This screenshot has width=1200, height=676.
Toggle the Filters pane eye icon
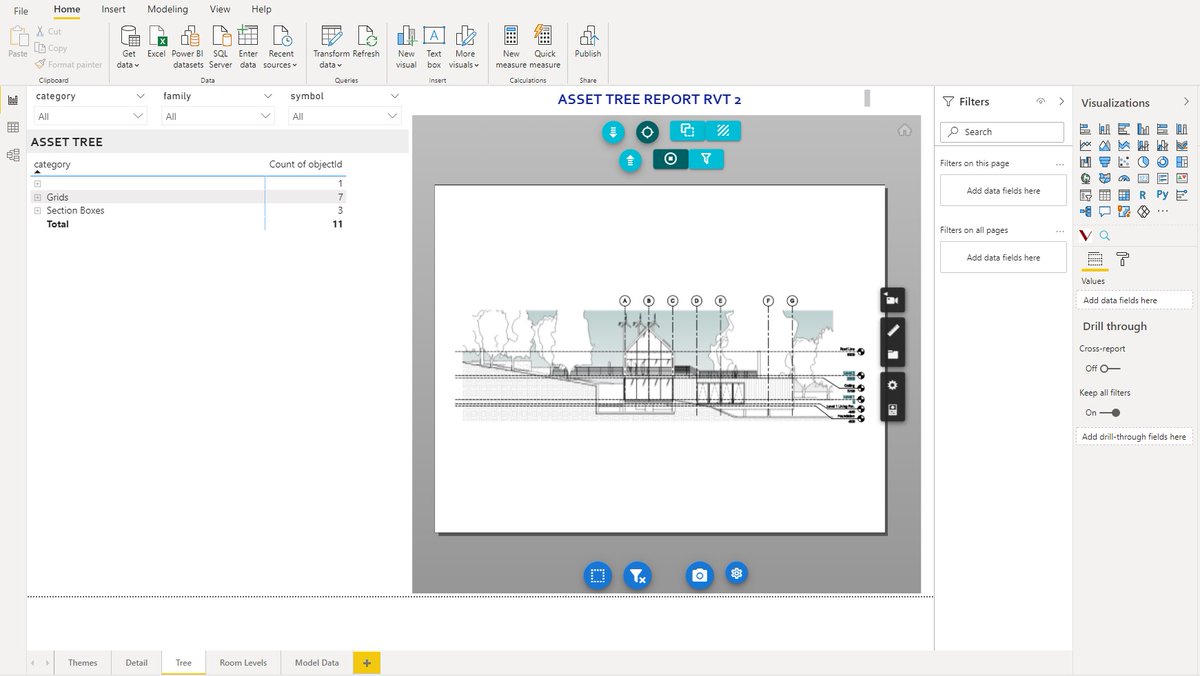(1040, 101)
